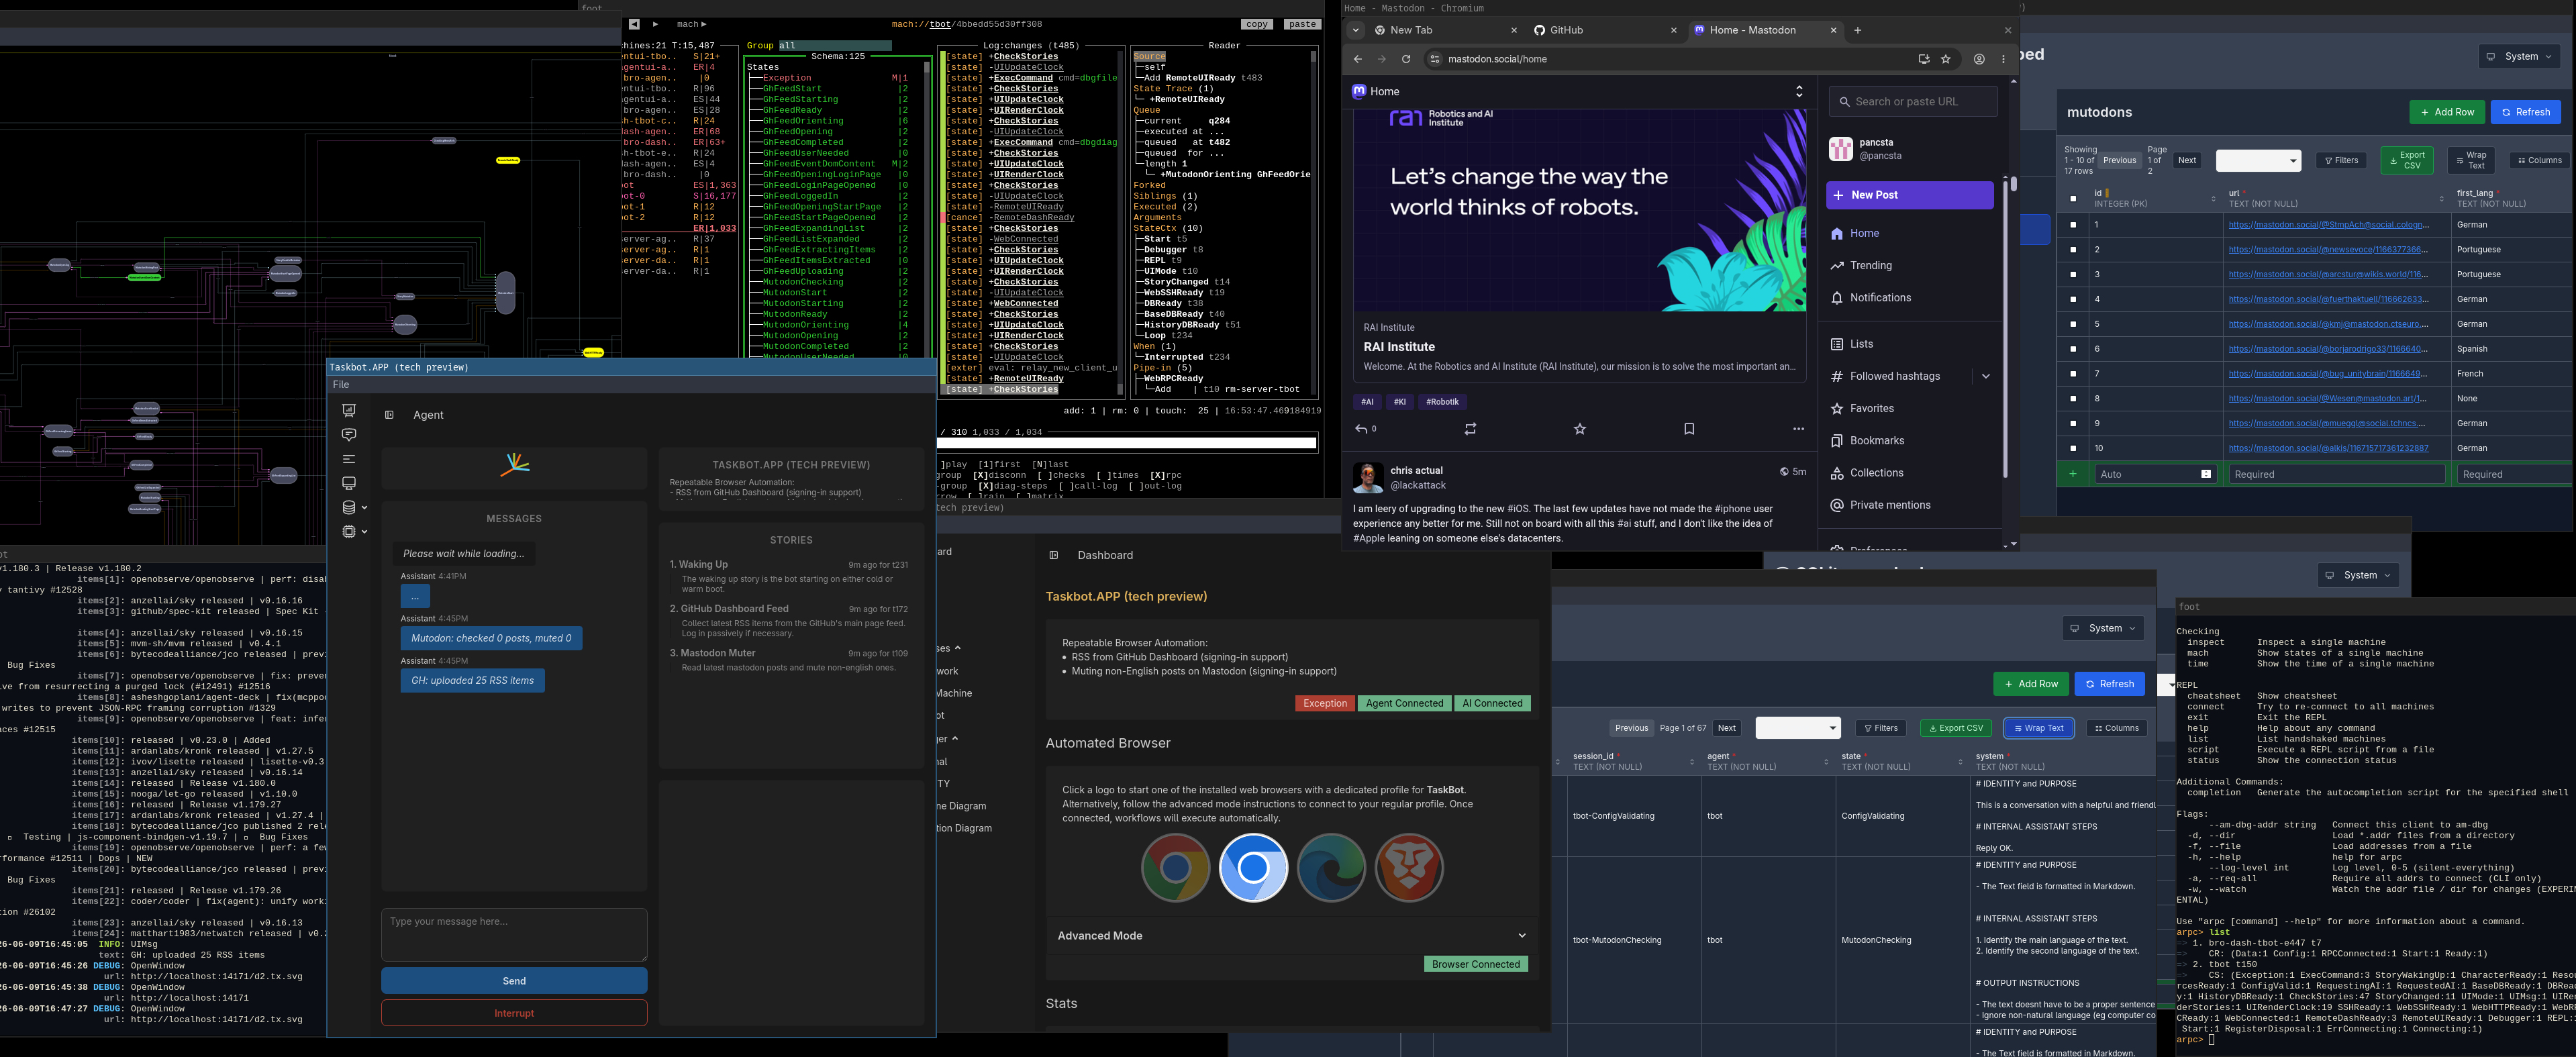Switch to the GitHub browser tab

pos(1605,30)
